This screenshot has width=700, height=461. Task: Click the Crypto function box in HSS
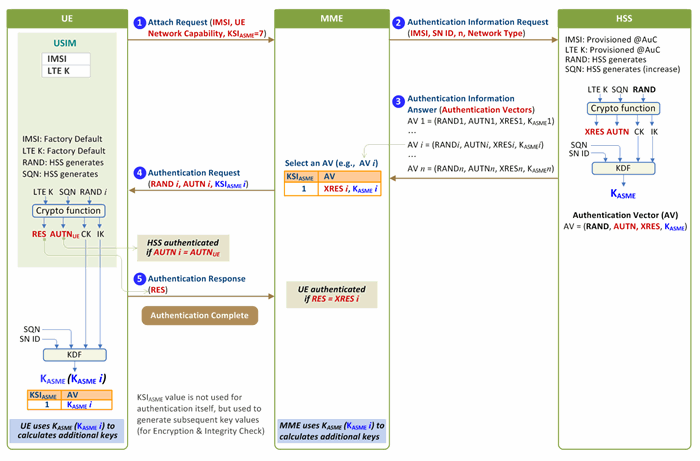(x=623, y=108)
